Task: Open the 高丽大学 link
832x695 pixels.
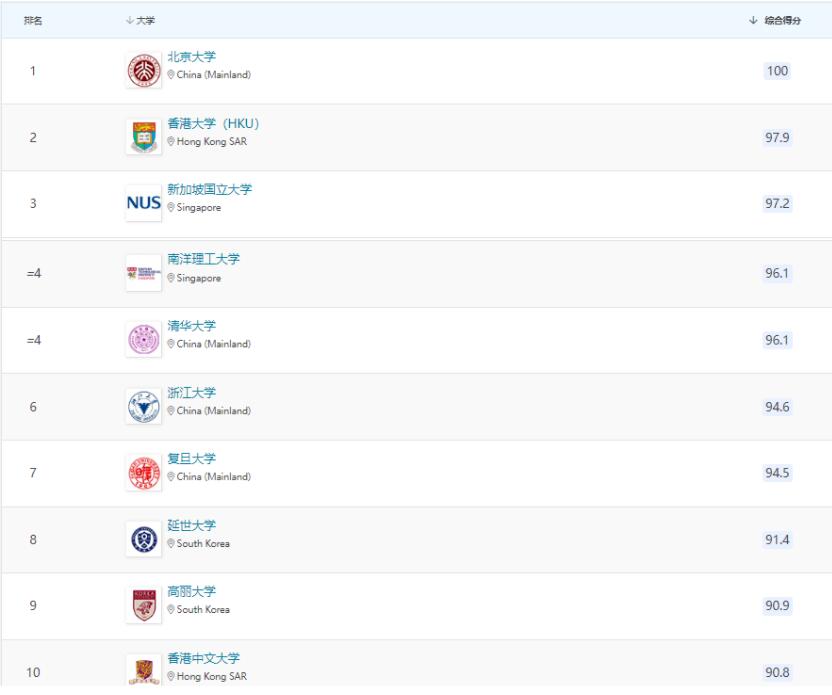Action: pos(192,591)
